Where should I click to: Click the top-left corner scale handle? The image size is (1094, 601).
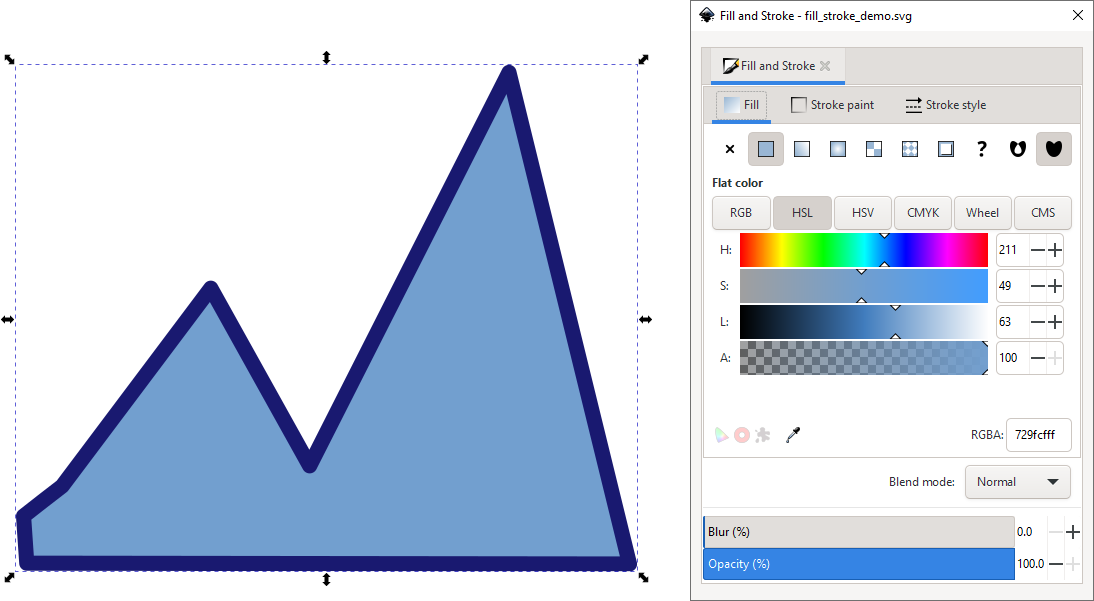click(x=9, y=59)
